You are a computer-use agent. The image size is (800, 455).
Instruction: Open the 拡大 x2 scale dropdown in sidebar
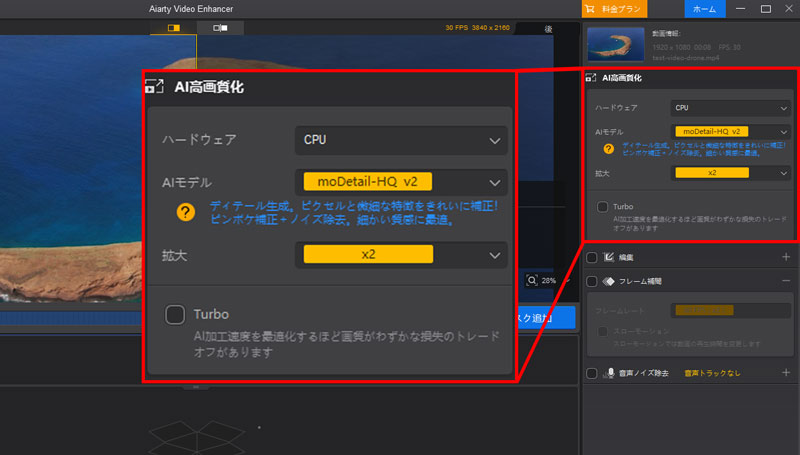tap(730, 173)
